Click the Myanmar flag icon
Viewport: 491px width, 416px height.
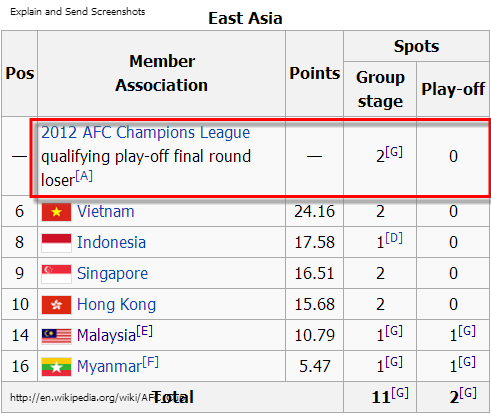56,367
